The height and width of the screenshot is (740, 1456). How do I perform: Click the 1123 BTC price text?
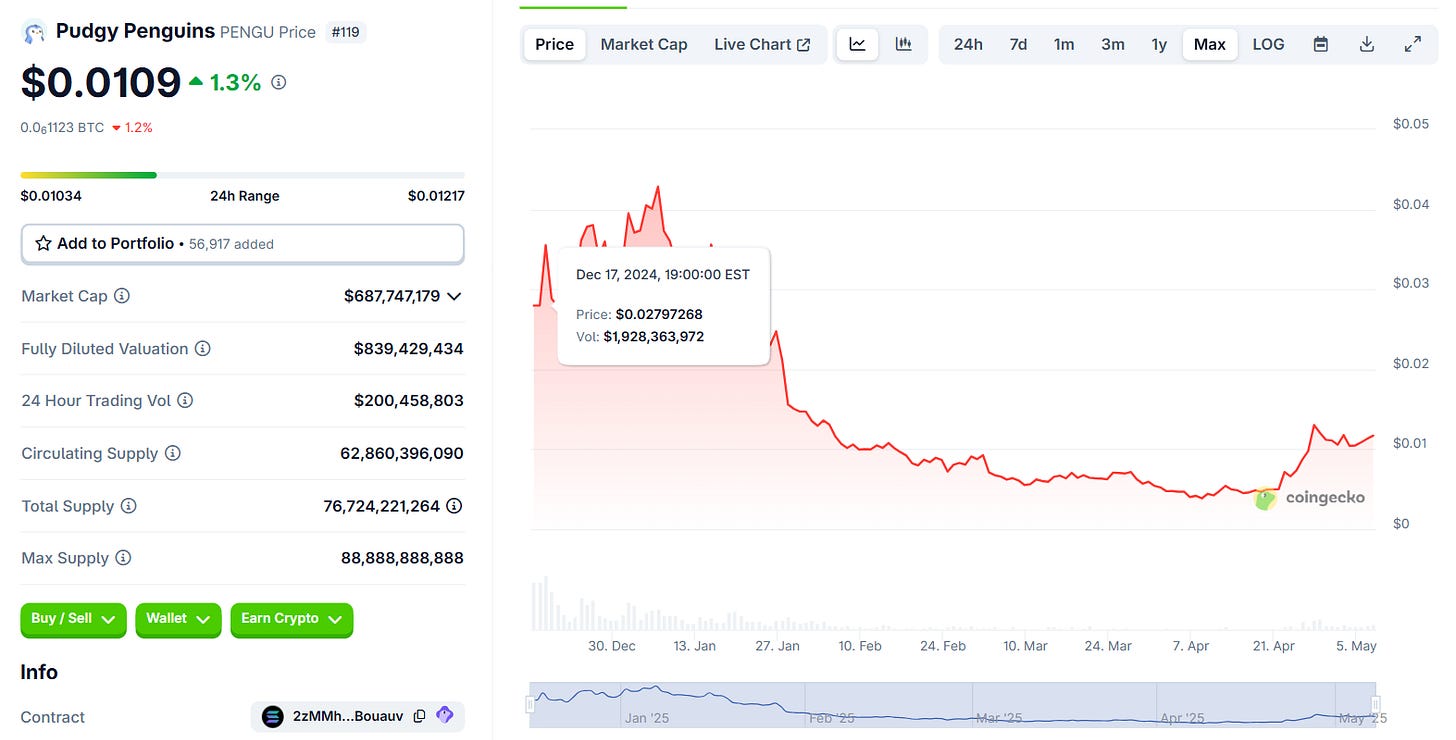coord(62,128)
